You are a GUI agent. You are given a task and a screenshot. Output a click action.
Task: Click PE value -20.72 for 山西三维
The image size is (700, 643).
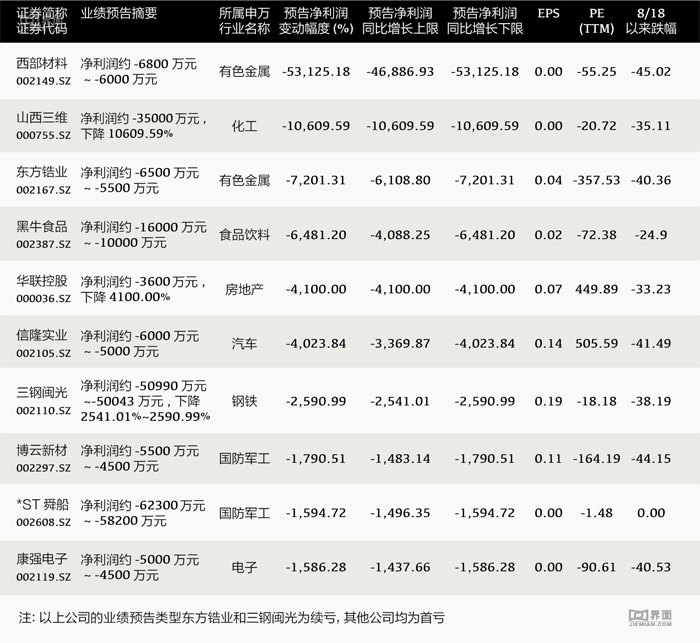pos(596,126)
